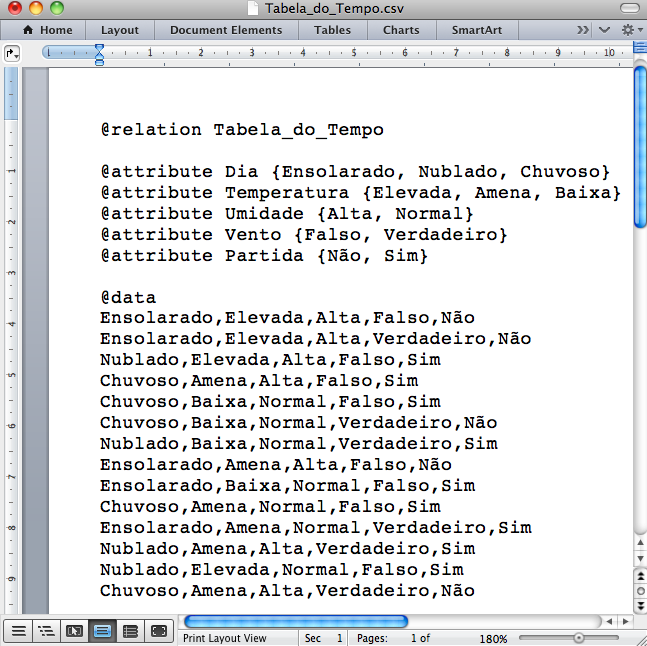Open the Document Elements tab
This screenshot has width=647, height=646.
point(226,30)
